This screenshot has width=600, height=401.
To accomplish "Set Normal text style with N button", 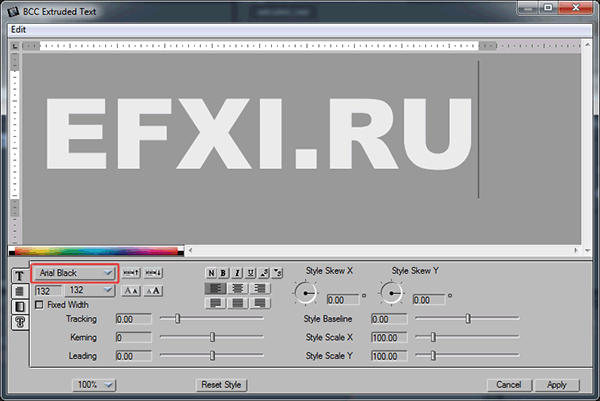I will 211,272.
